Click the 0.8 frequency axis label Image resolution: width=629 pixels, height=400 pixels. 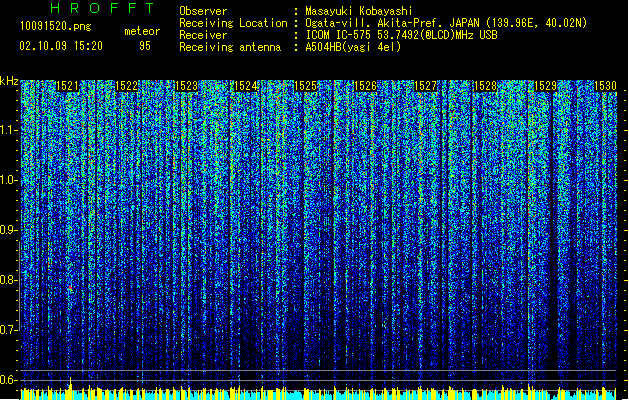[8, 280]
